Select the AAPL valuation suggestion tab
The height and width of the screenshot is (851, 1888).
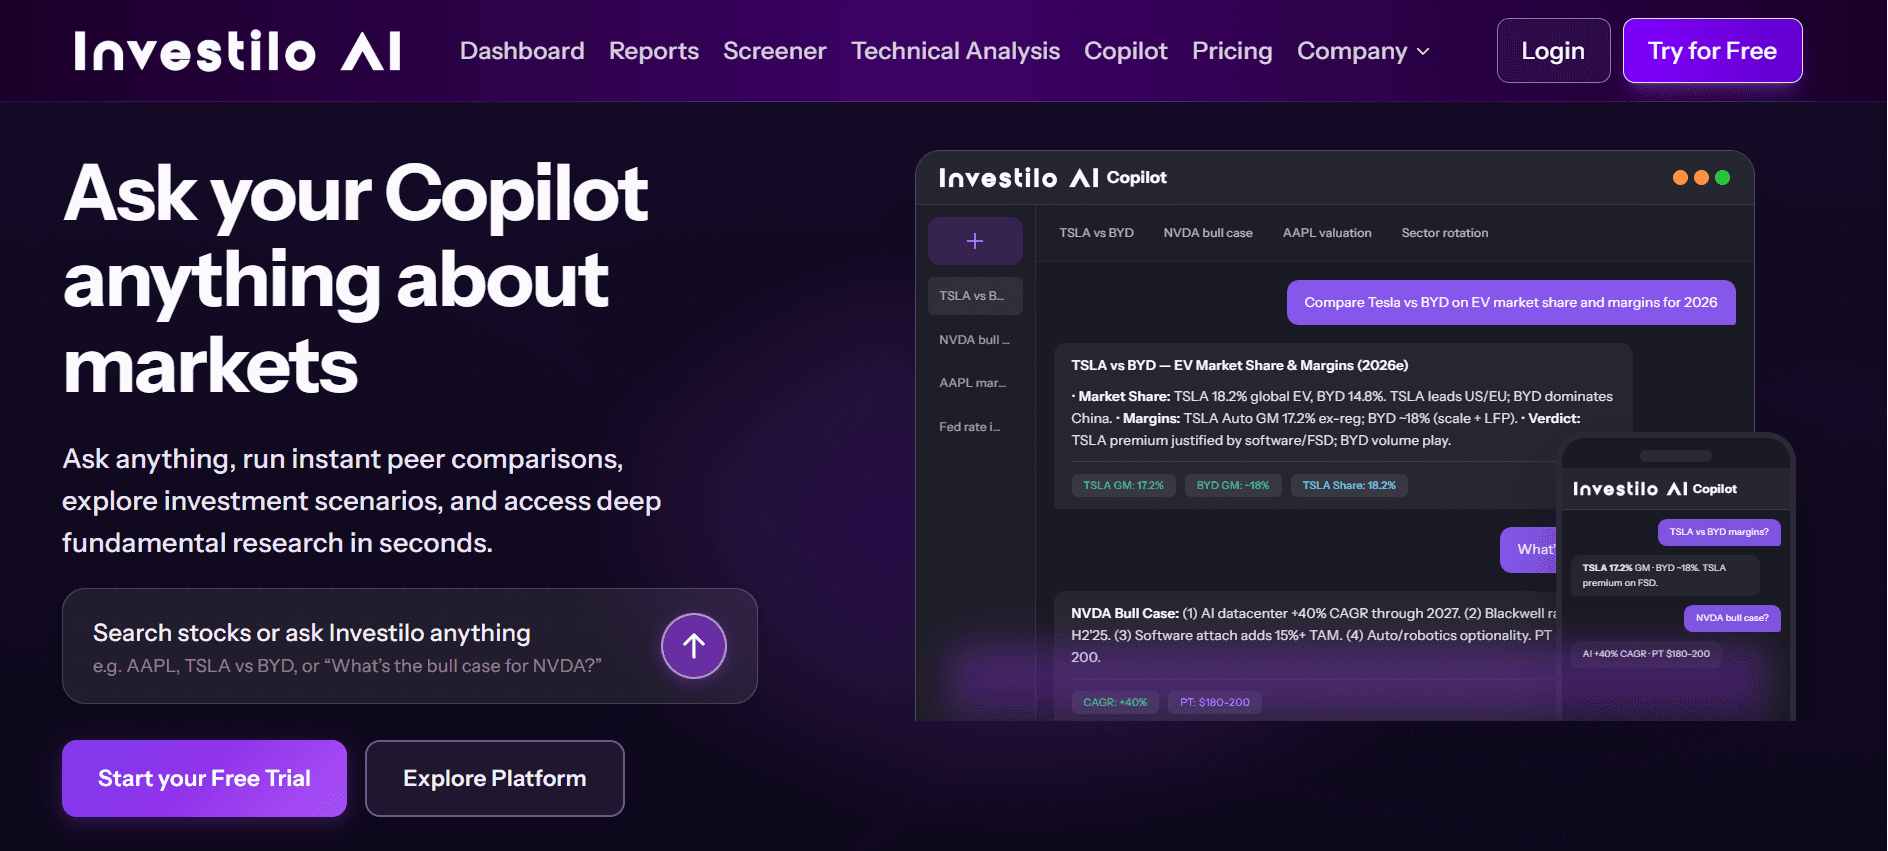(1327, 233)
